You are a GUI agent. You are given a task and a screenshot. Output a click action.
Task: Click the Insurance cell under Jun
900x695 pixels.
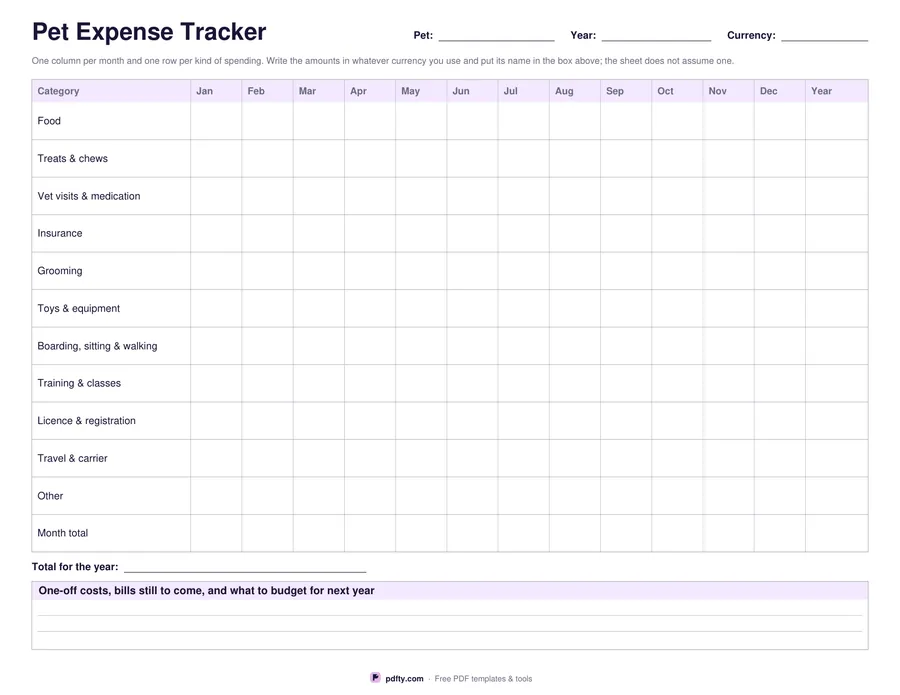point(472,233)
